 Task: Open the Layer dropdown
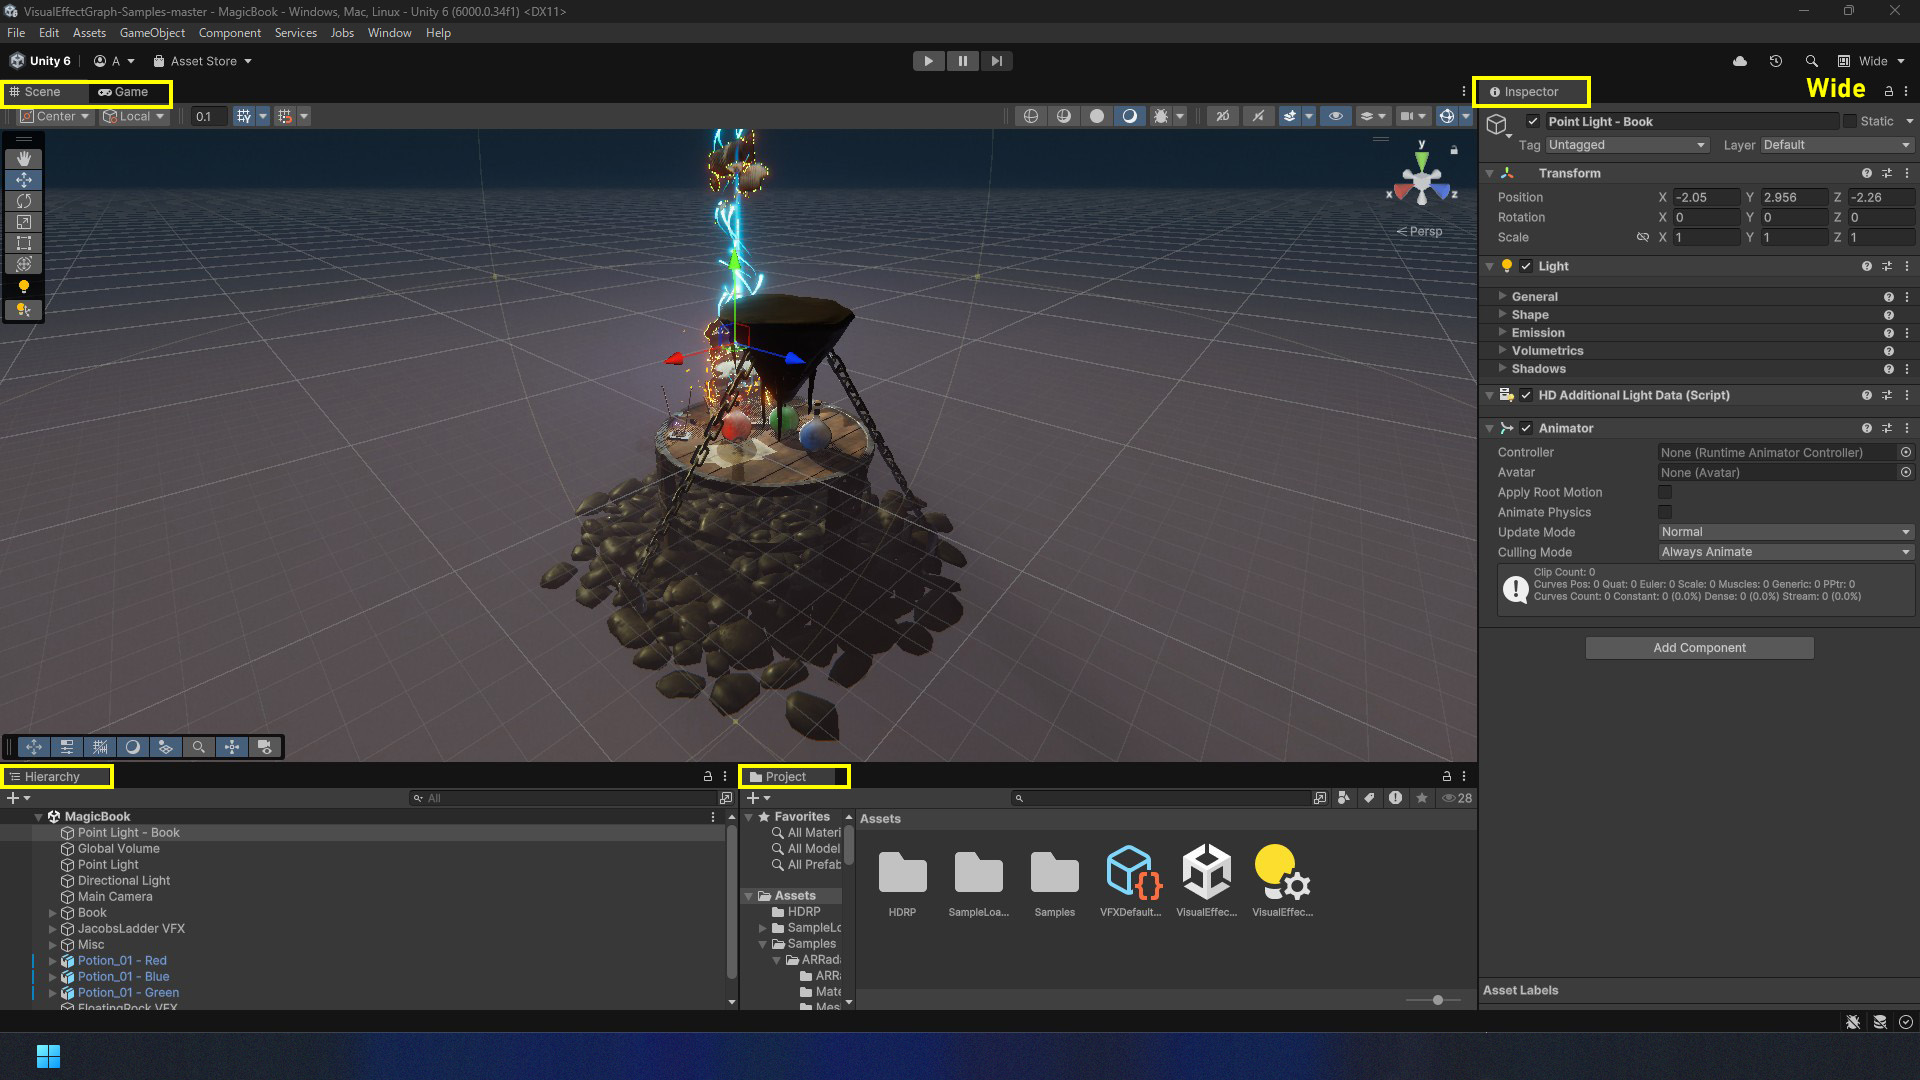1837,145
